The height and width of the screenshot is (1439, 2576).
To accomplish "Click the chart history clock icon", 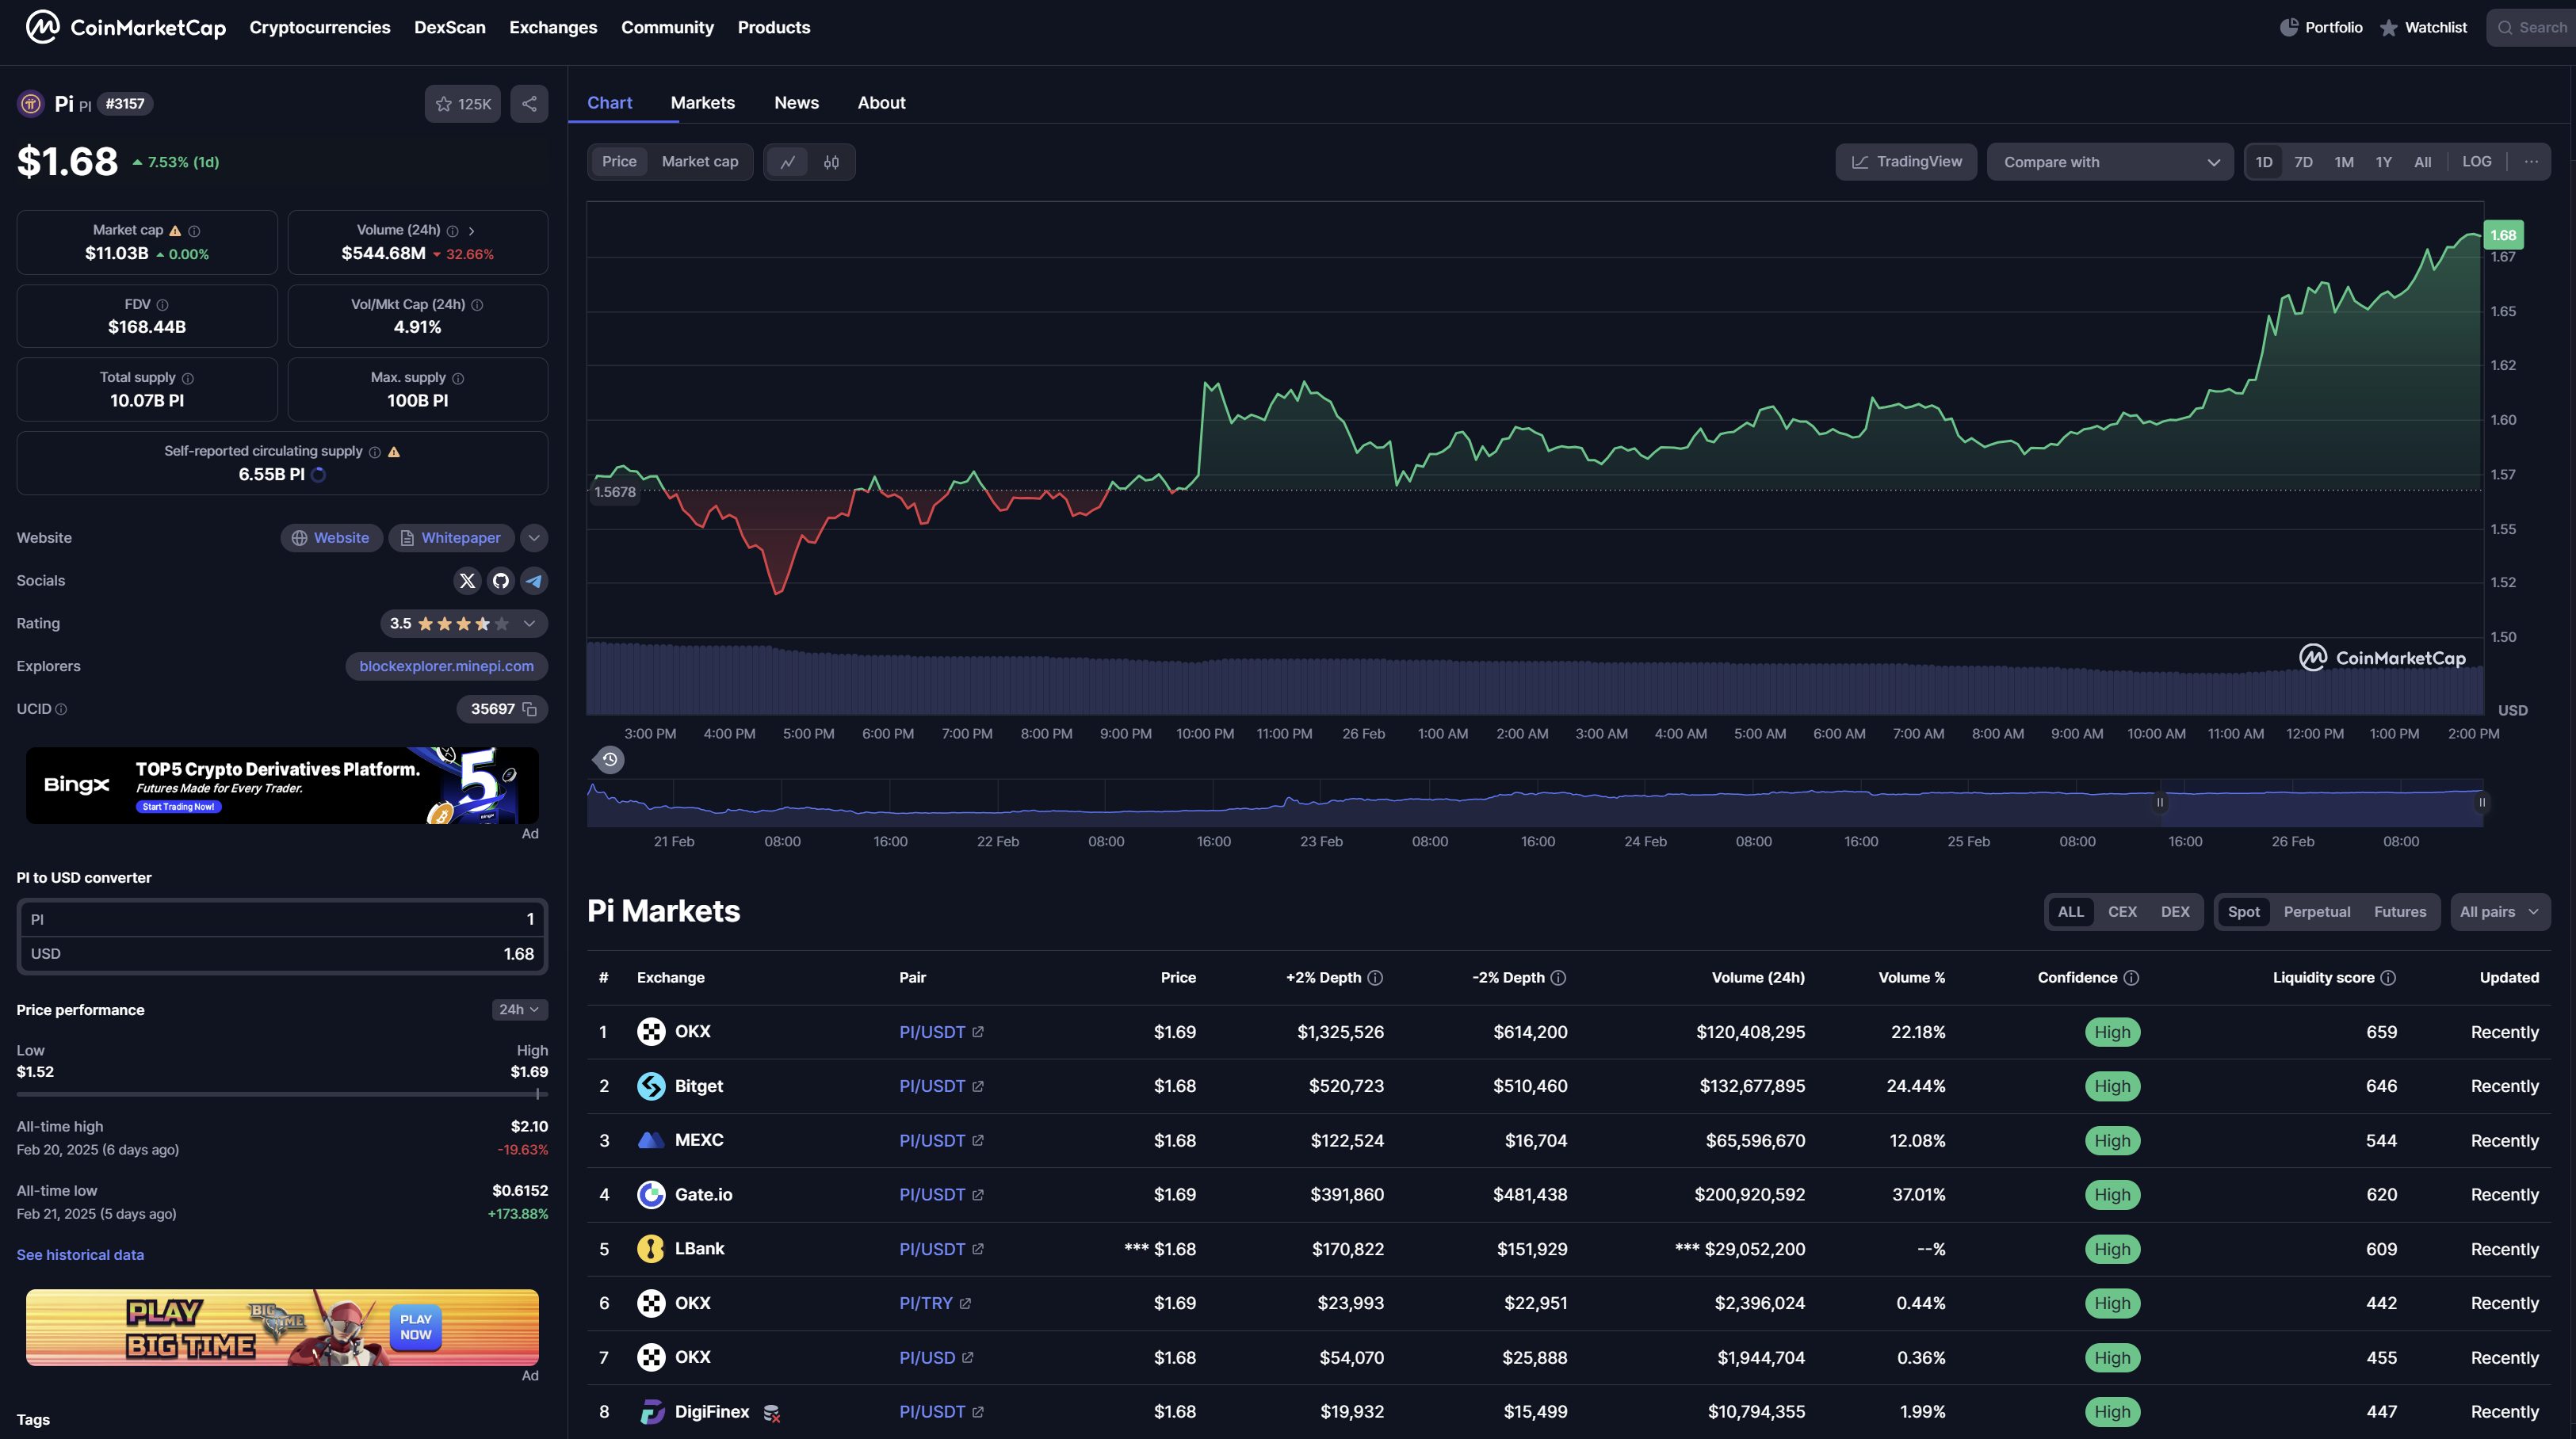I will pyautogui.click(x=609, y=760).
